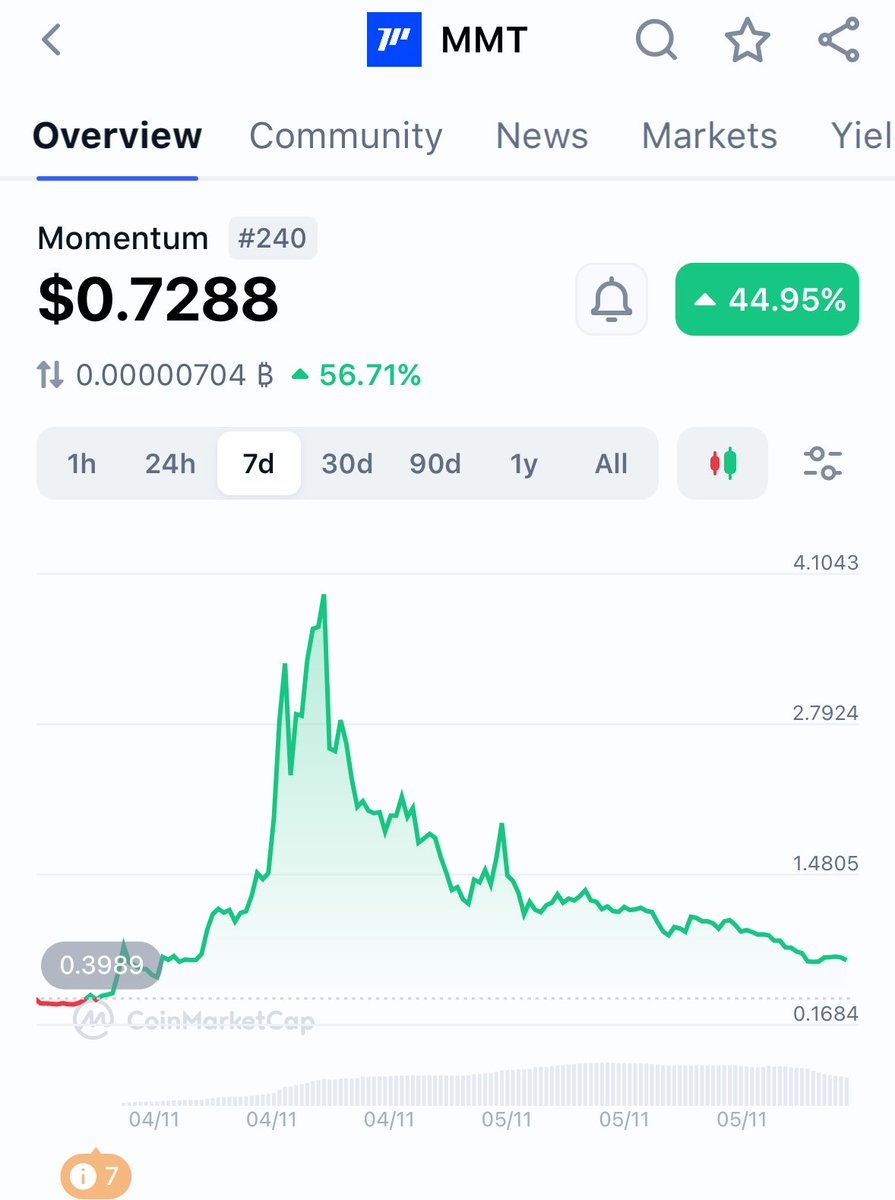This screenshot has height=1200, width=895.
Task: Choose the 30d chart range
Action: pos(347,464)
